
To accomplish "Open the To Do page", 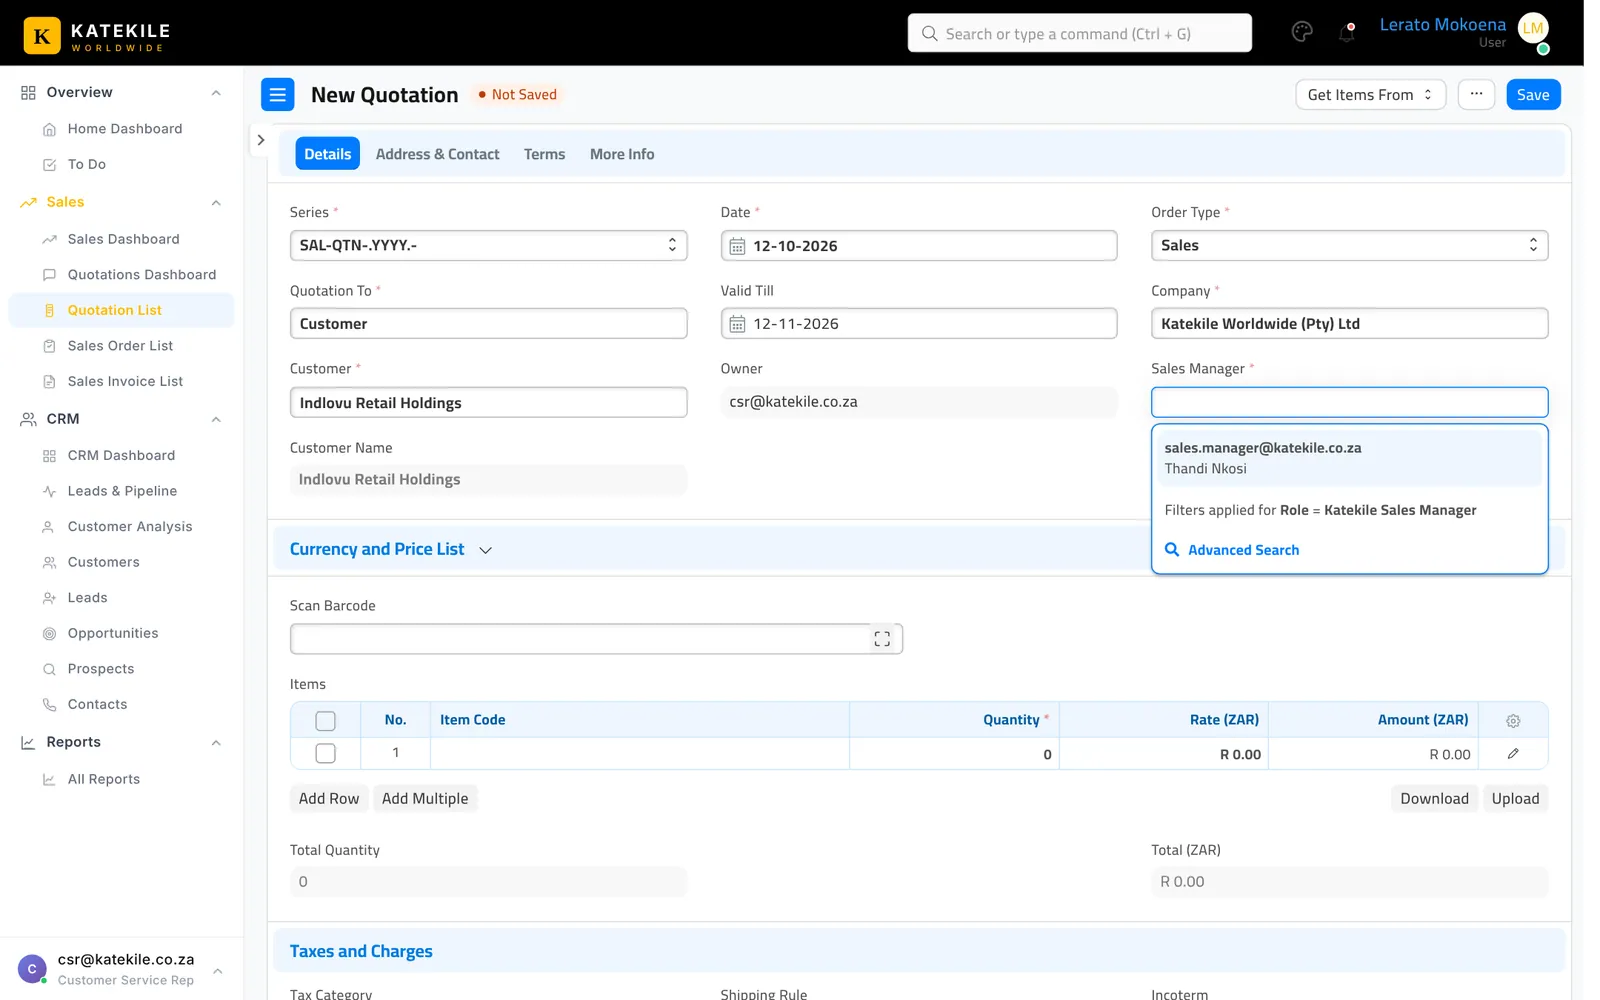I will (x=86, y=164).
